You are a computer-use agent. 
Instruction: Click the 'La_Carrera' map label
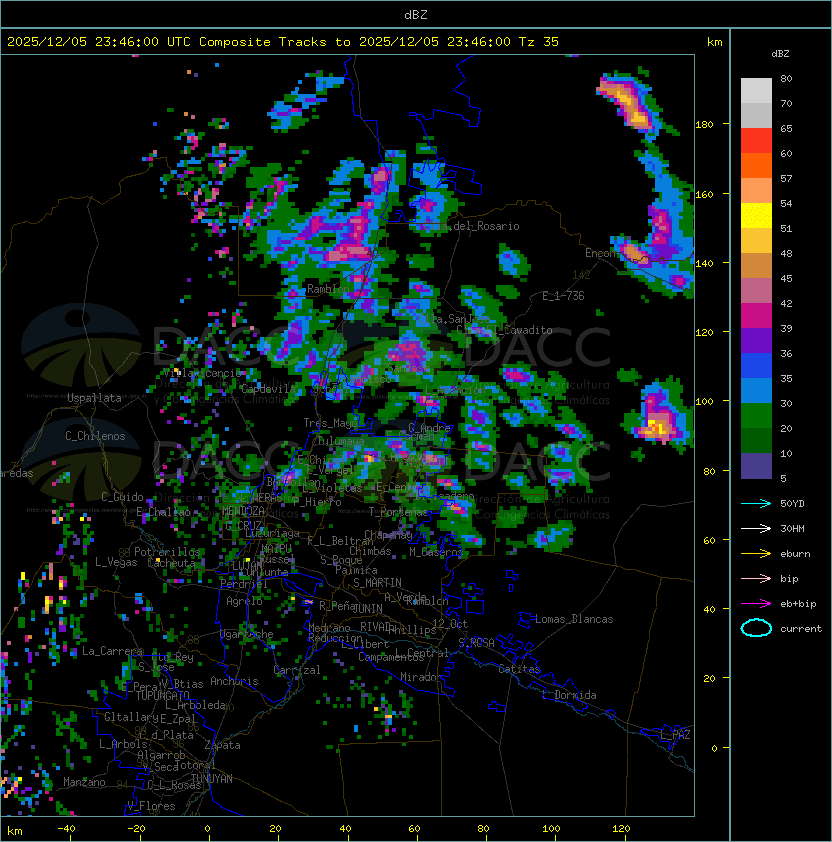click(x=112, y=651)
